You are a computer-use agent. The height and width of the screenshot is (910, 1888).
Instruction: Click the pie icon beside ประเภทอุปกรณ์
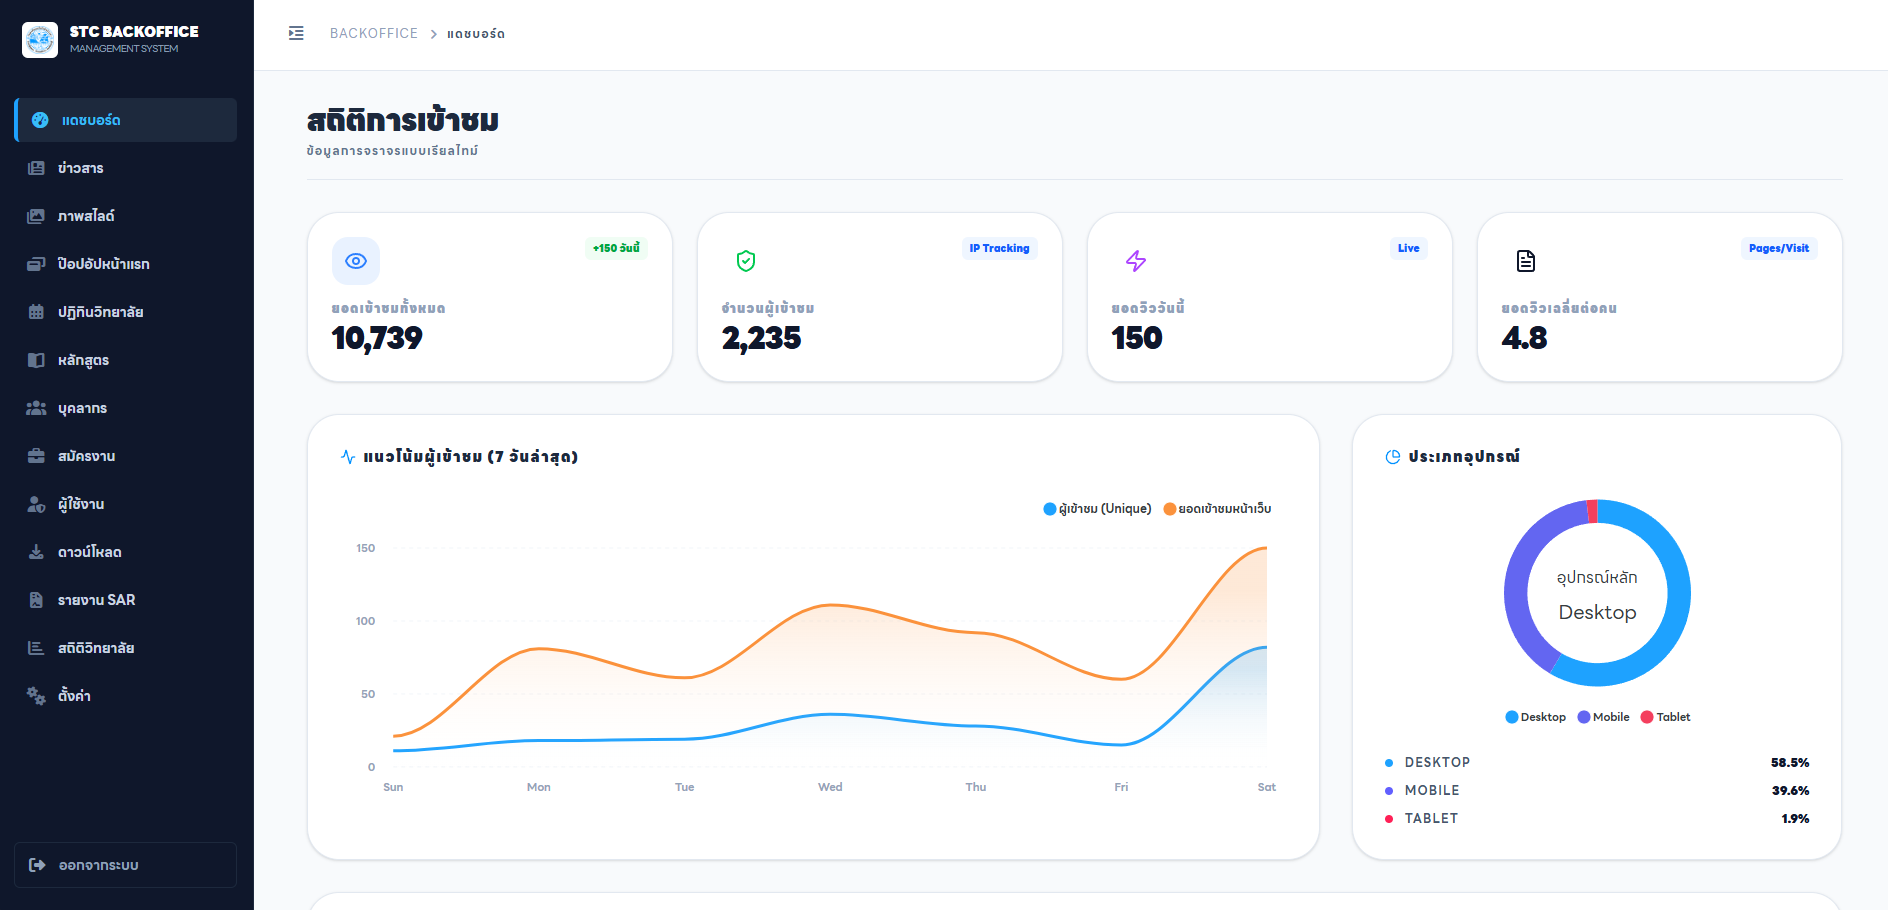pyautogui.click(x=1393, y=457)
